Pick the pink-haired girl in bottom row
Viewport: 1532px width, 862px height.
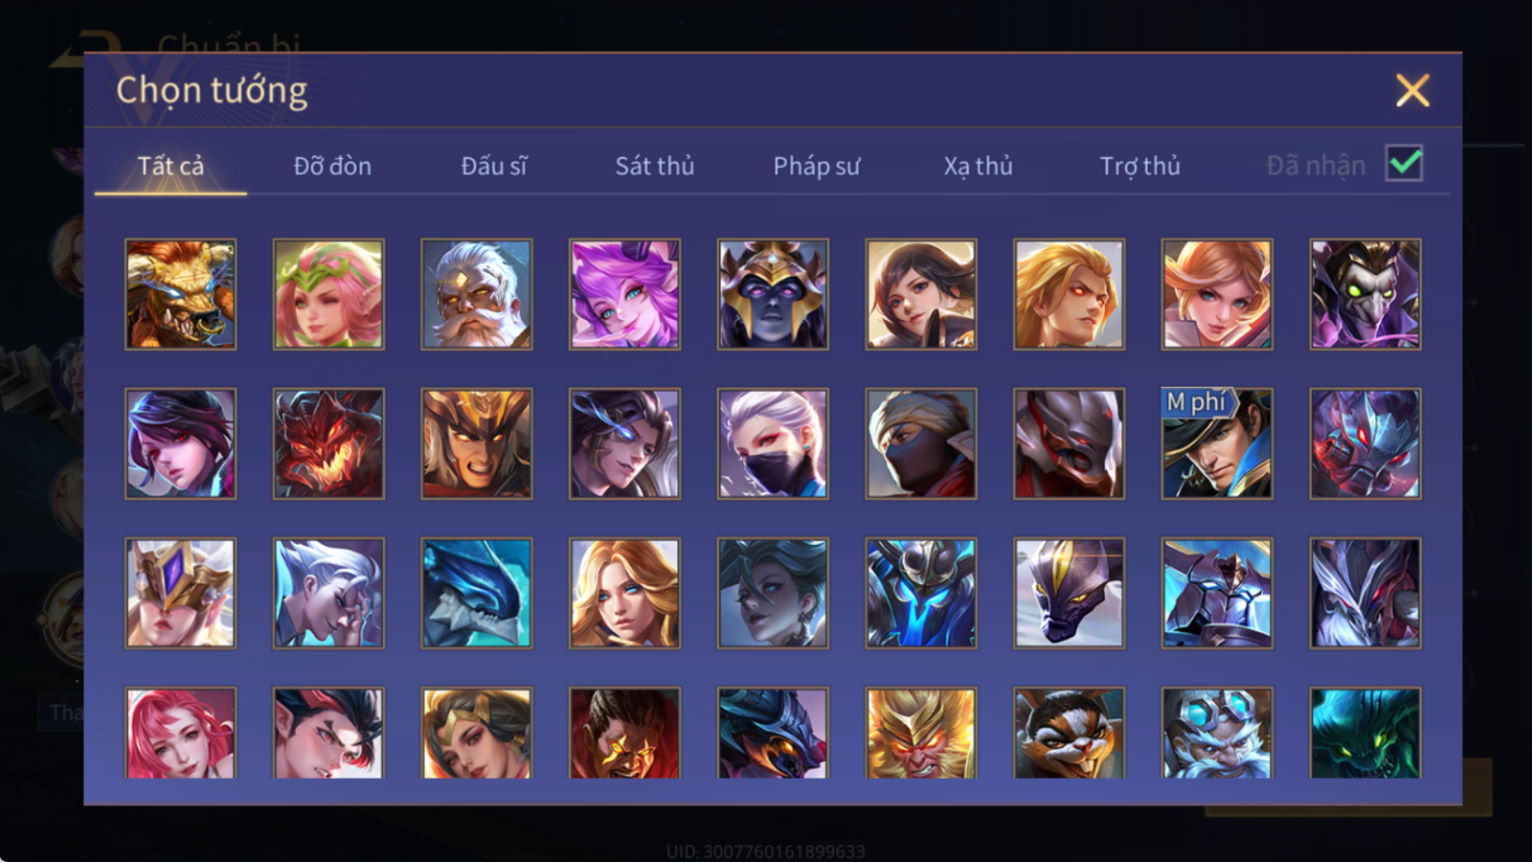[x=181, y=733]
